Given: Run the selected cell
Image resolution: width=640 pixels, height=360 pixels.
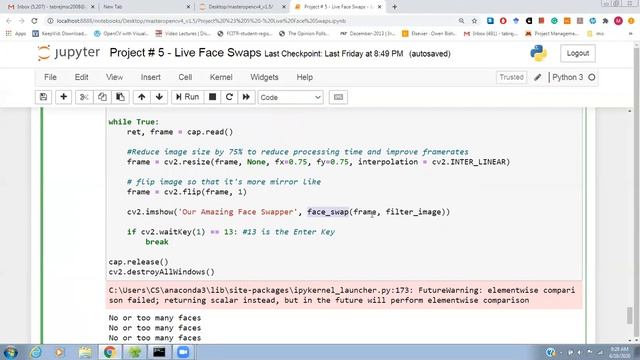Looking at the screenshot, I should 187,97.
